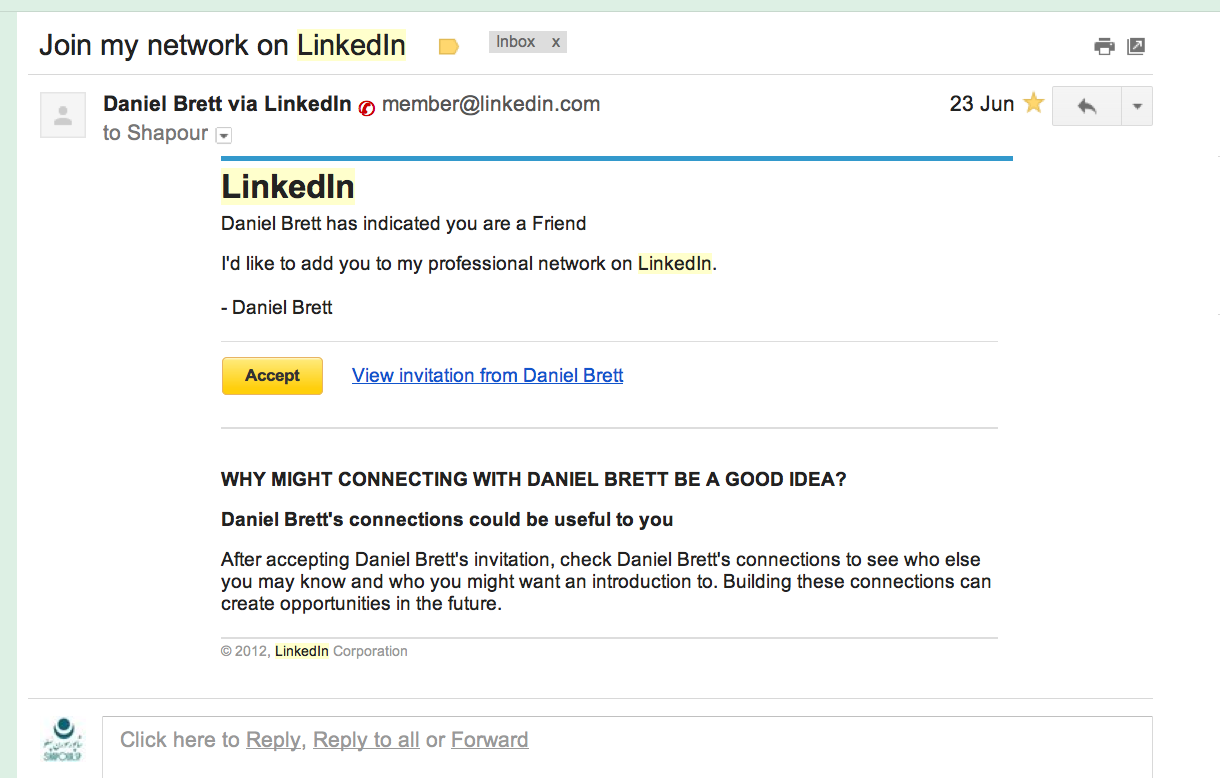Click sender's avatar placeholder icon
The image size is (1220, 778).
[62, 114]
